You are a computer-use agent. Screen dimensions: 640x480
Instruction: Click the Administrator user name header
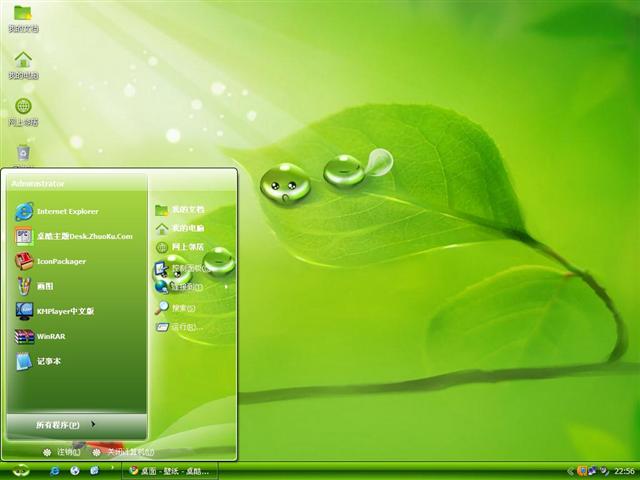(x=38, y=184)
